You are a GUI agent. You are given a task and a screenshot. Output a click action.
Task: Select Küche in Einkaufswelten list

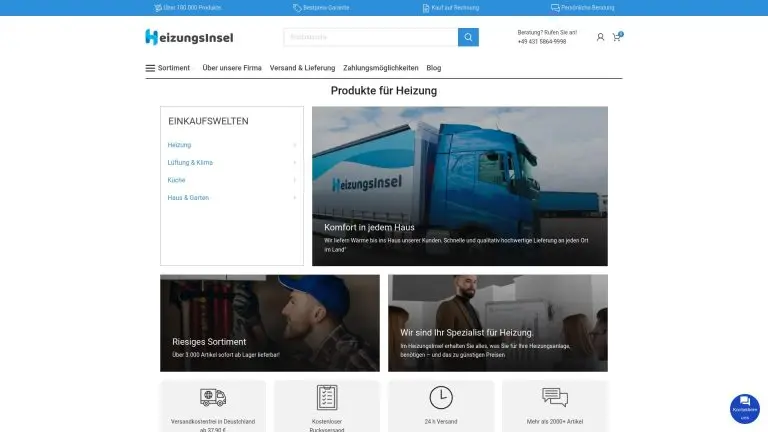click(176, 180)
